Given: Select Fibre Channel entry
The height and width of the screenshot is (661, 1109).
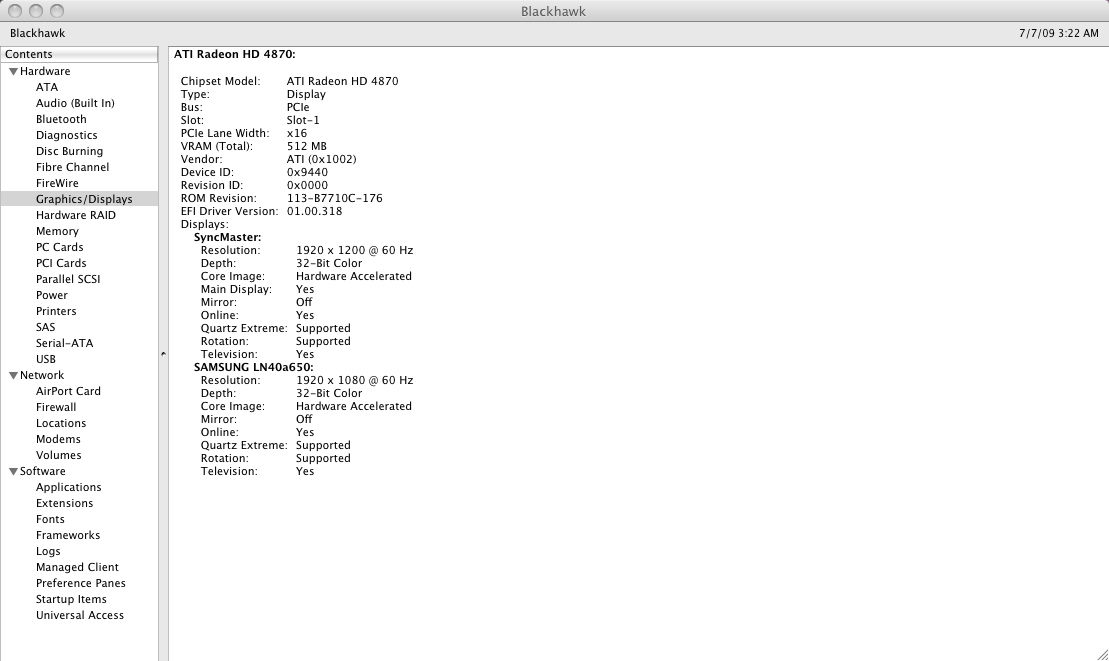Looking at the screenshot, I should [72, 168].
